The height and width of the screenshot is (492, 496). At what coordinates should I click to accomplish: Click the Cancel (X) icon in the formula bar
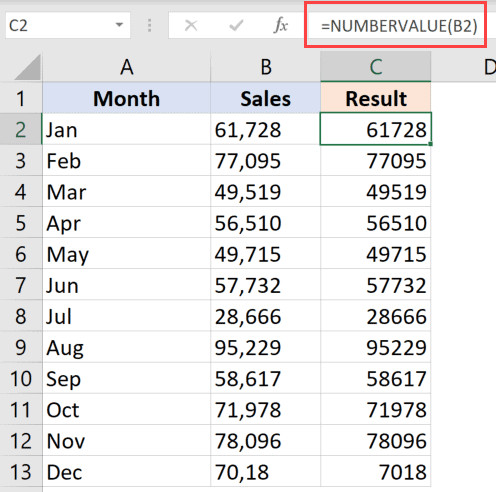[191, 25]
